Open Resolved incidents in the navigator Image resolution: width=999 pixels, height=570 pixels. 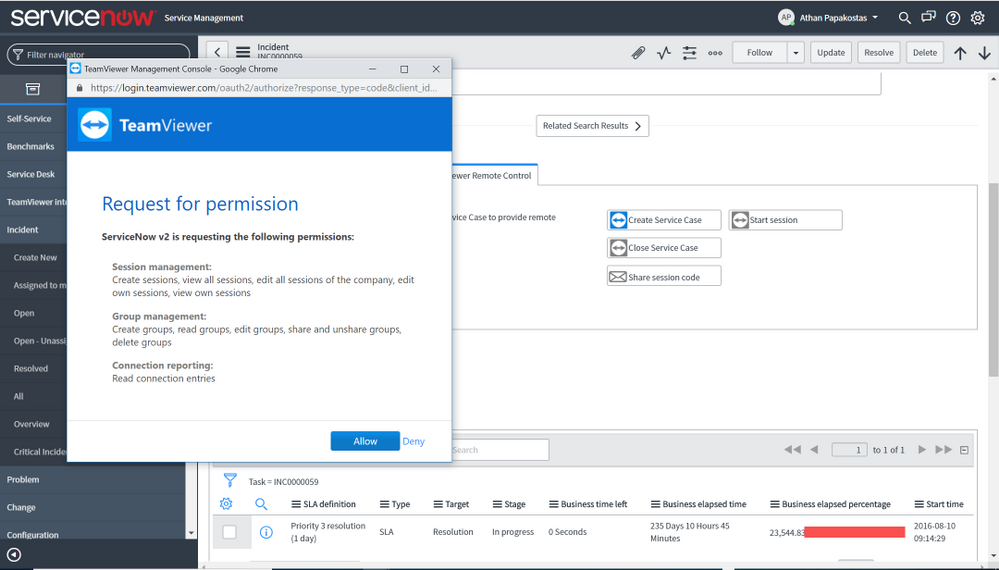pos(31,369)
